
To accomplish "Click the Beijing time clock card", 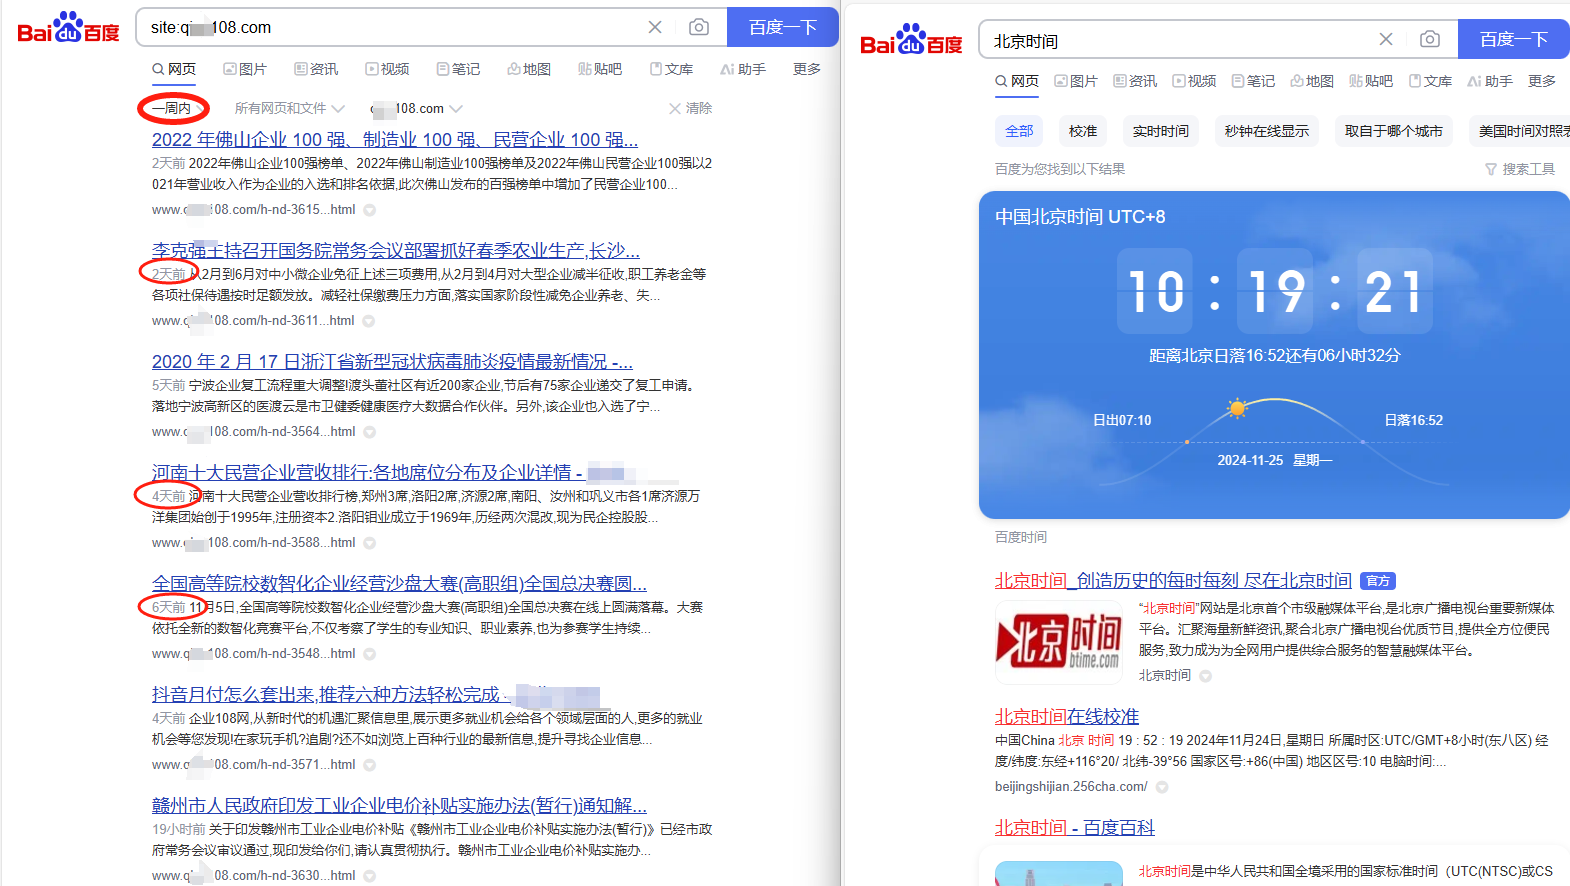I will (x=1274, y=355).
